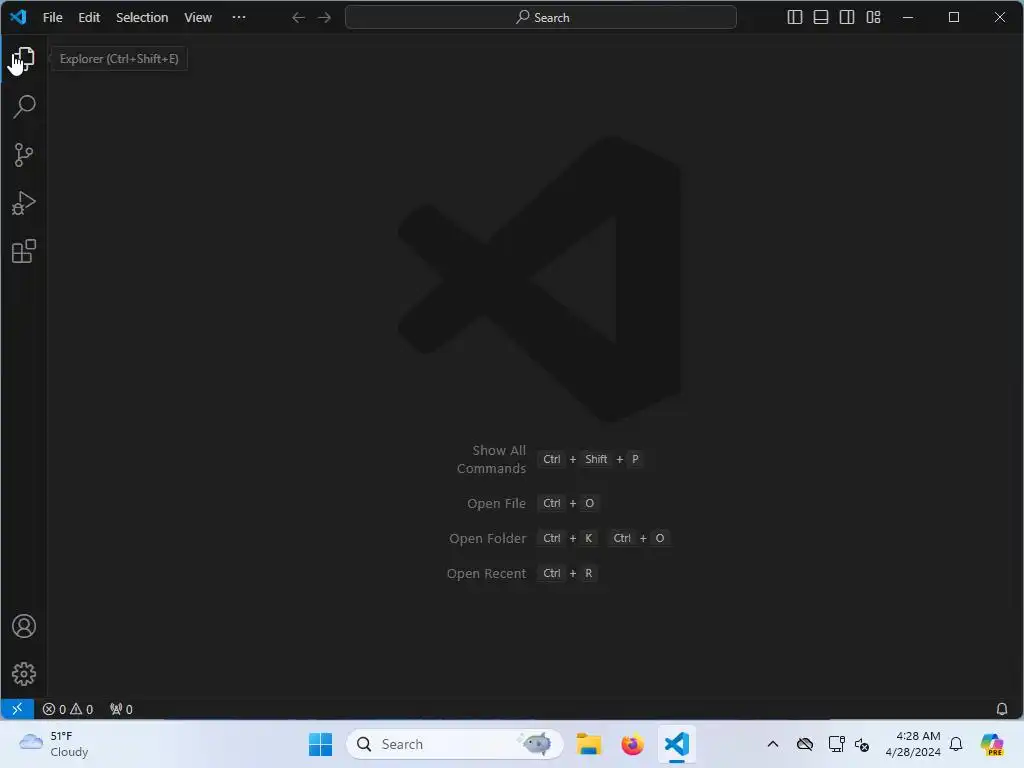Open File Explorer from taskbar
Viewport: 1024px width, 768px height.
coord(588,744)
